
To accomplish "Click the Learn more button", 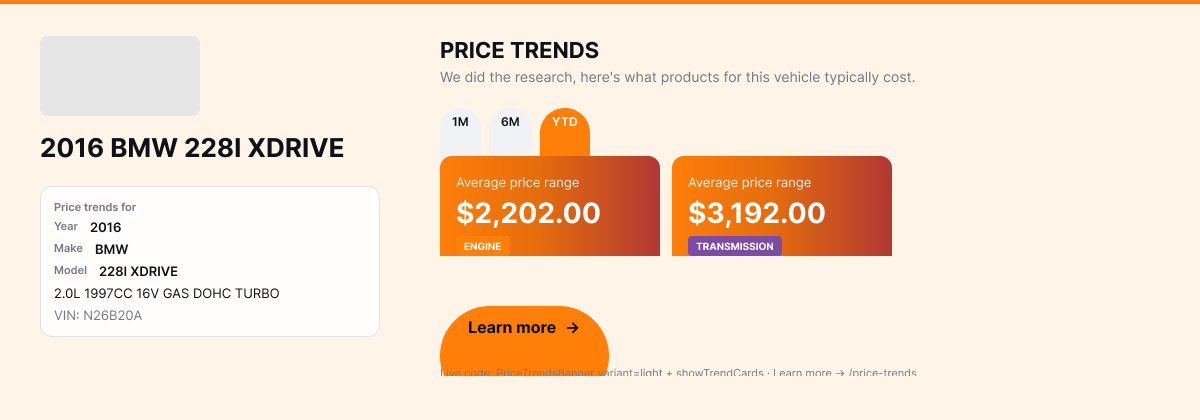I will (x=524, y=340).
